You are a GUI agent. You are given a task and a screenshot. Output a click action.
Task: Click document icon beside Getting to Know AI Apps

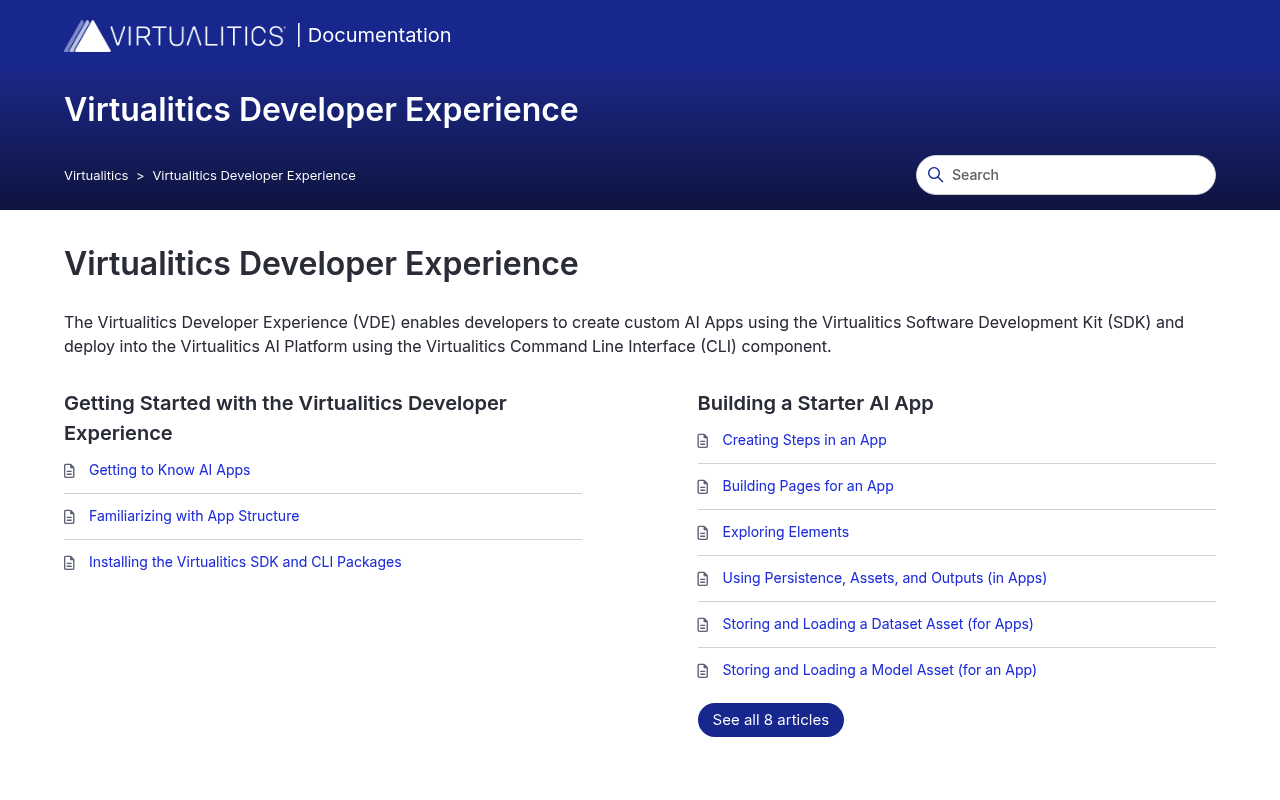click(x=69, y=471)
